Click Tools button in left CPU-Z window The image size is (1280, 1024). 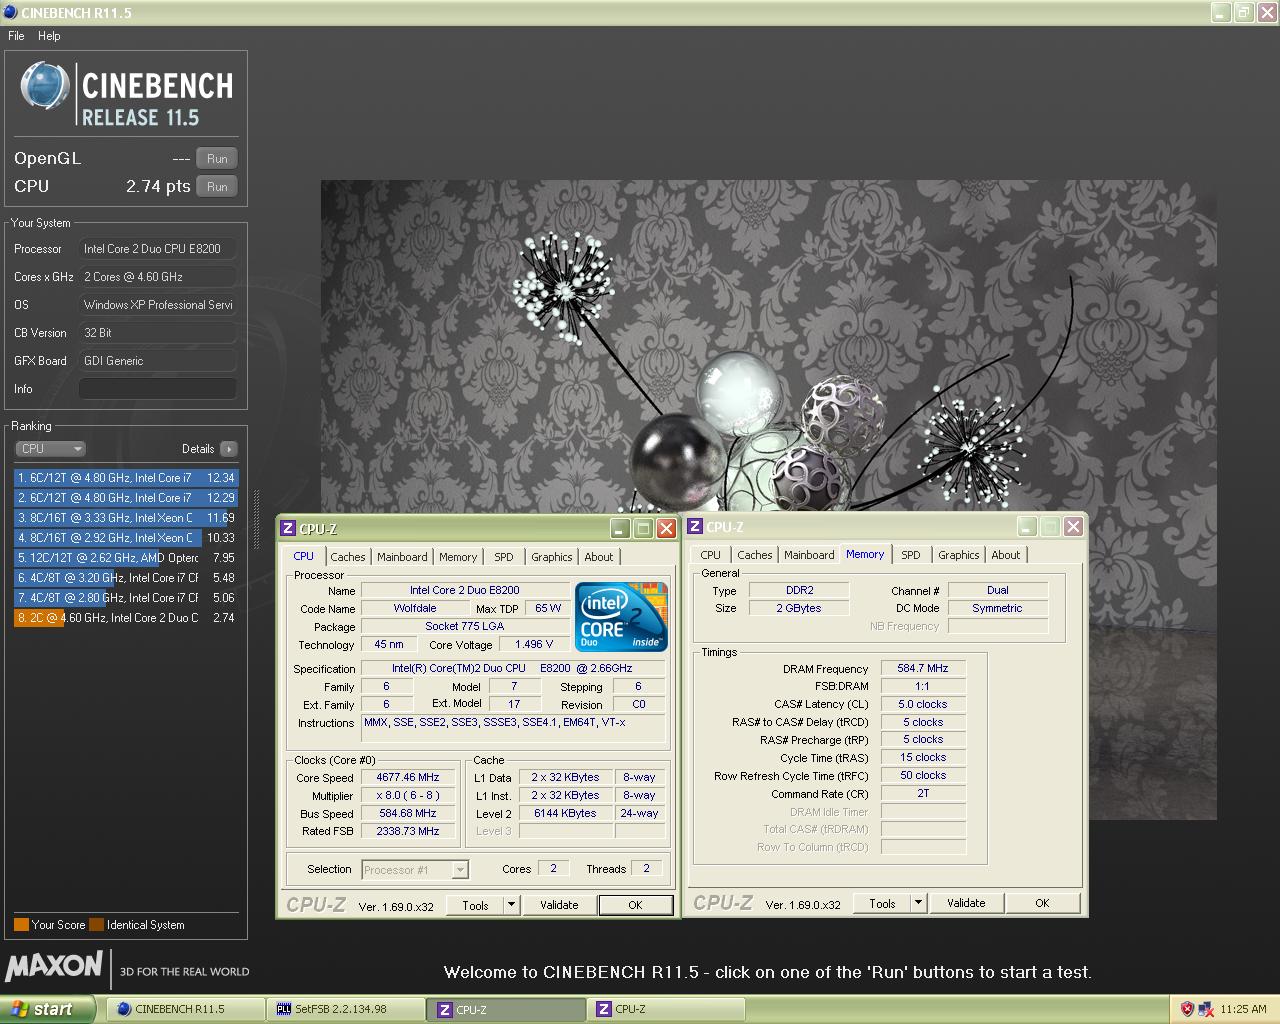tap(475, 905)
